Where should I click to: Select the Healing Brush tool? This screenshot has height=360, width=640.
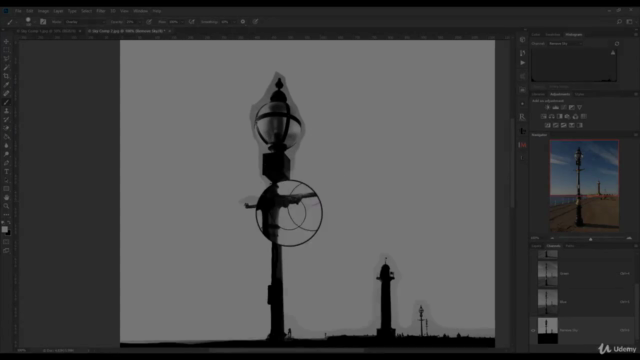[6, 93]
